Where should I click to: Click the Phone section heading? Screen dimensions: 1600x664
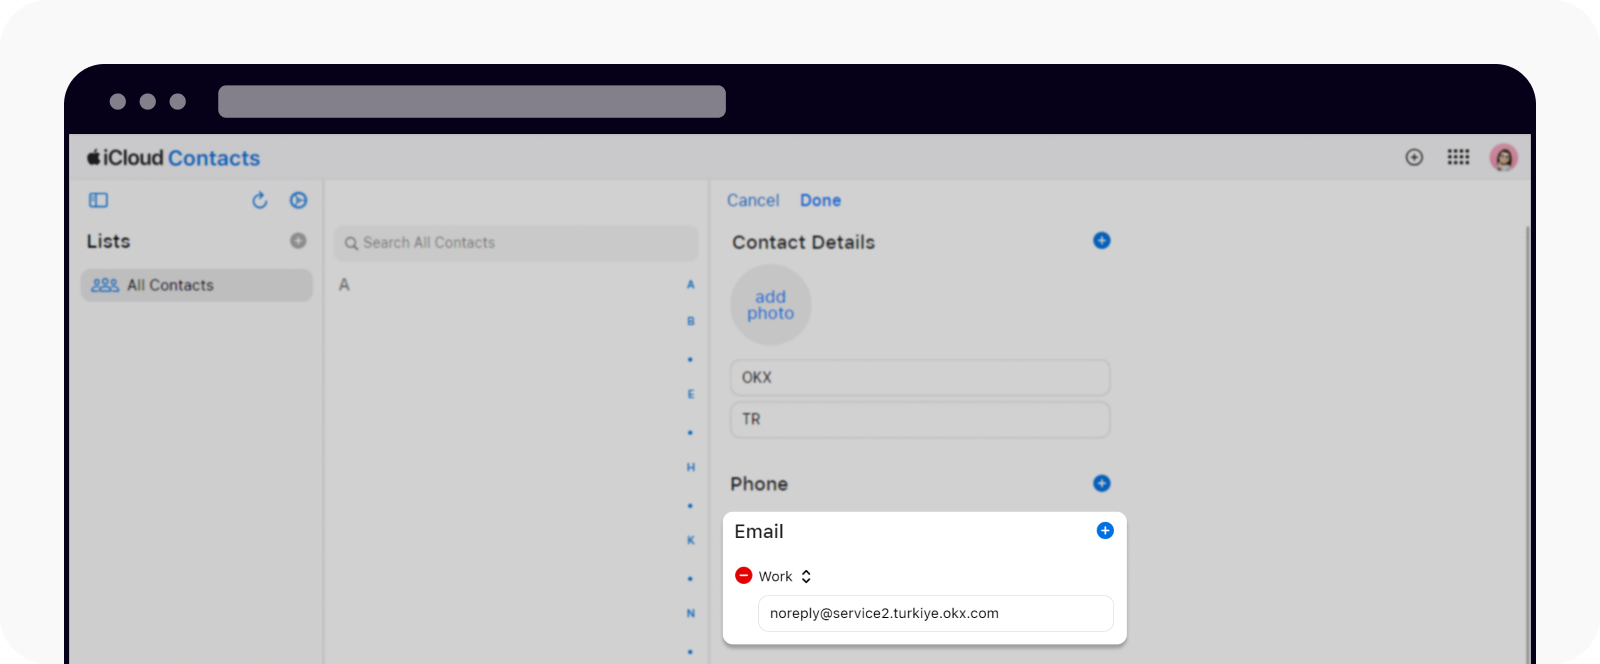click(x=759, y=484)
